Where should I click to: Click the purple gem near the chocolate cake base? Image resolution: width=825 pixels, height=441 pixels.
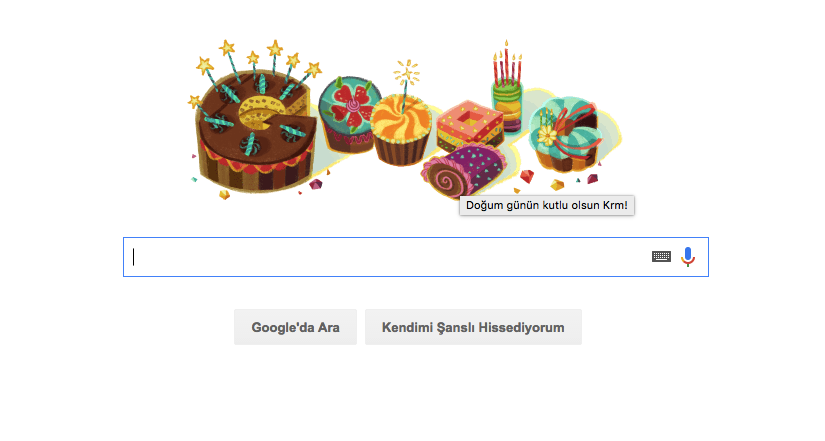[x=316, y=184]
